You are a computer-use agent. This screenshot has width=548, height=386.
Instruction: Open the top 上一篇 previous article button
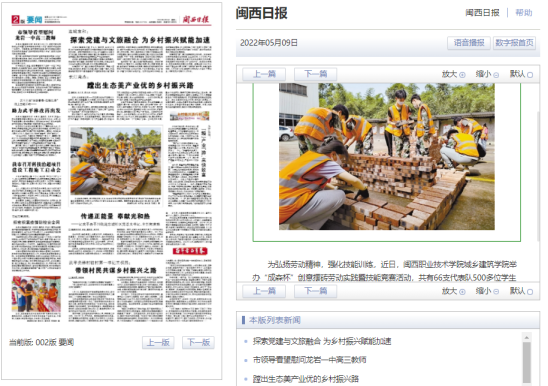[264, 74]
